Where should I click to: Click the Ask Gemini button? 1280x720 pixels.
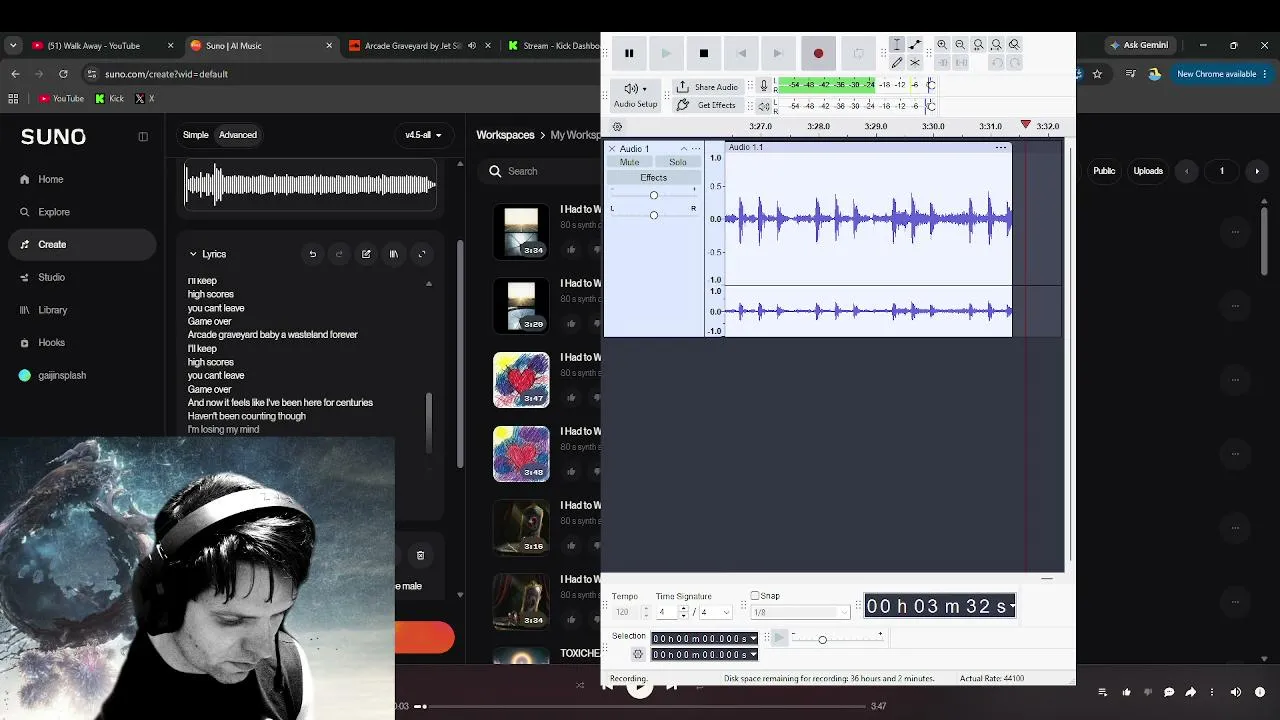point(1139,46)
